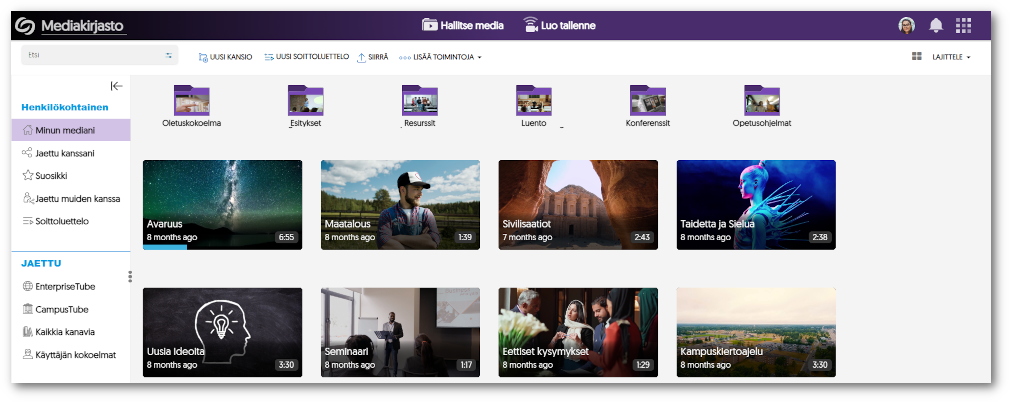
Task: Open Luo tallenne
Action: pyautogui.click(x=559, y=26)
